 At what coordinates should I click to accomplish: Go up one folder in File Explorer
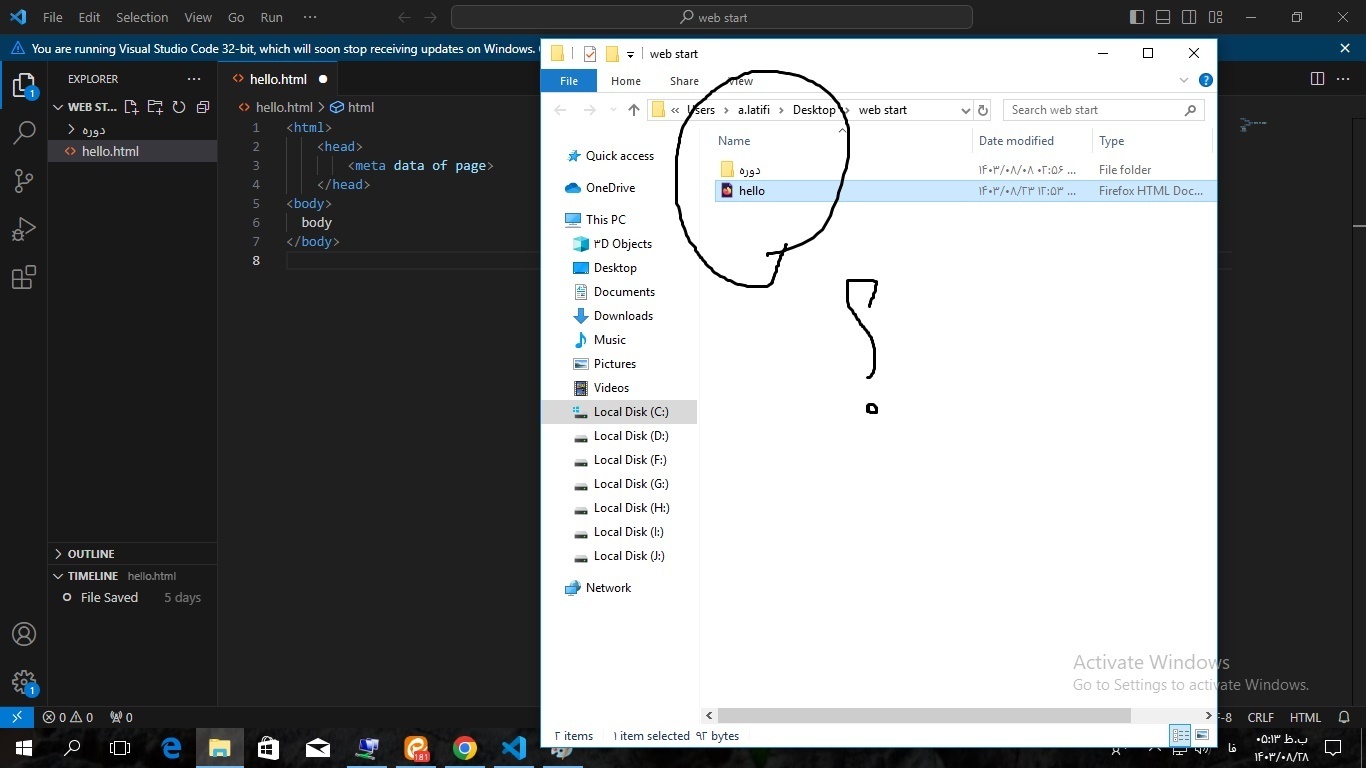pyautogui.click(x=633, y=110)
